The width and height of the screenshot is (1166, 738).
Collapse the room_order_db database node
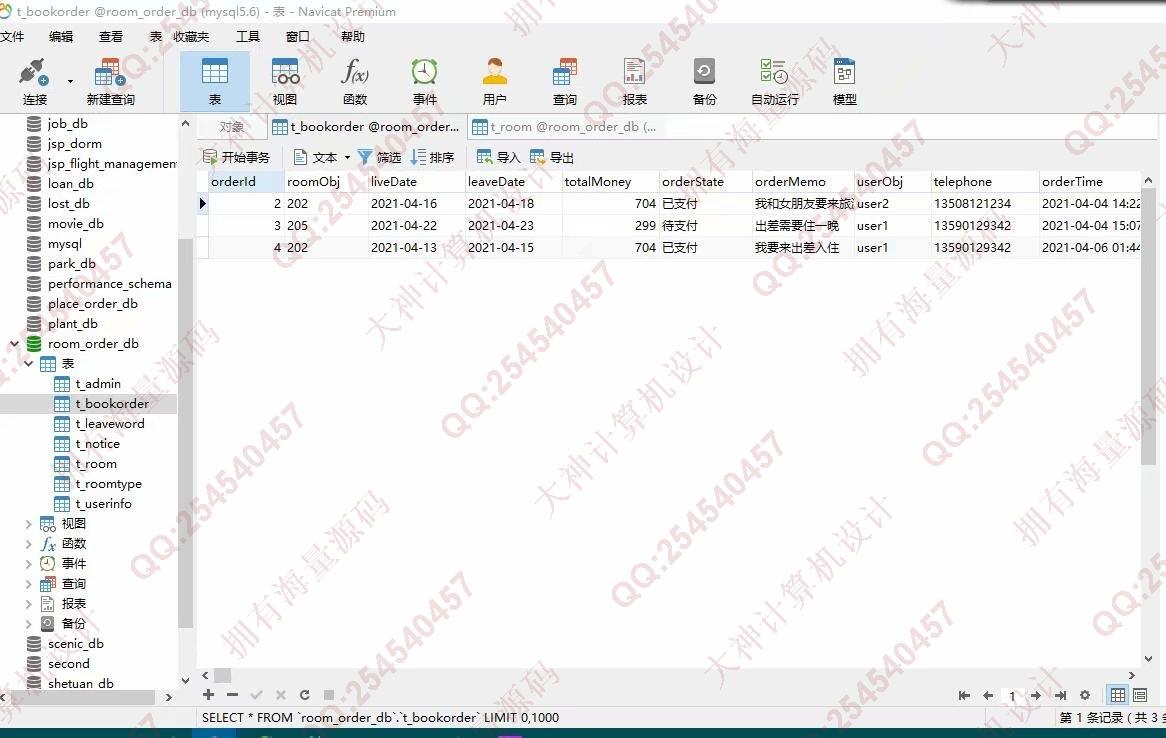coord(14,343)
